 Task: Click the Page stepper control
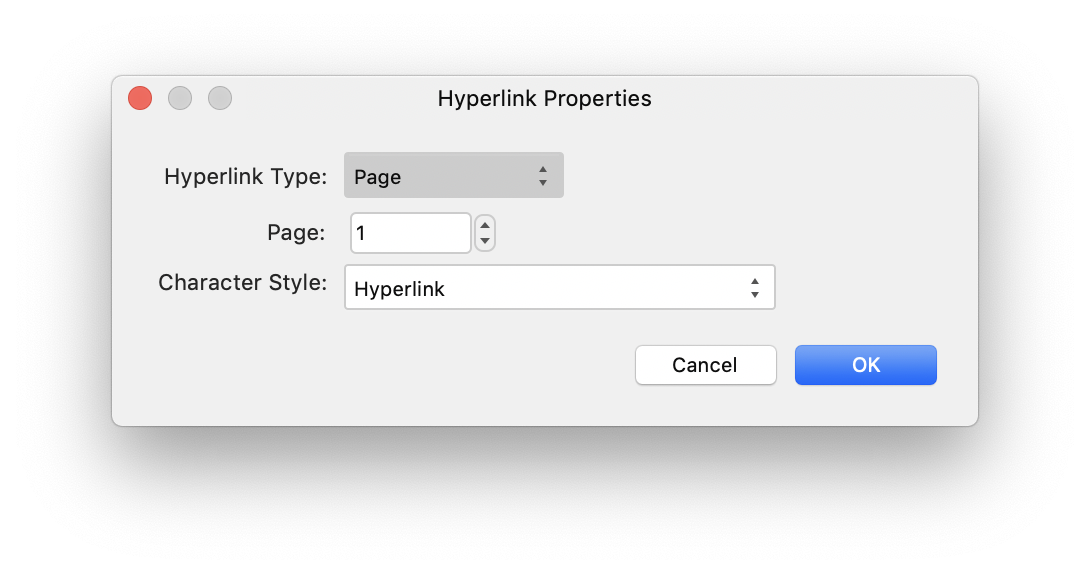pyautogui.click(x=485, y=233)
